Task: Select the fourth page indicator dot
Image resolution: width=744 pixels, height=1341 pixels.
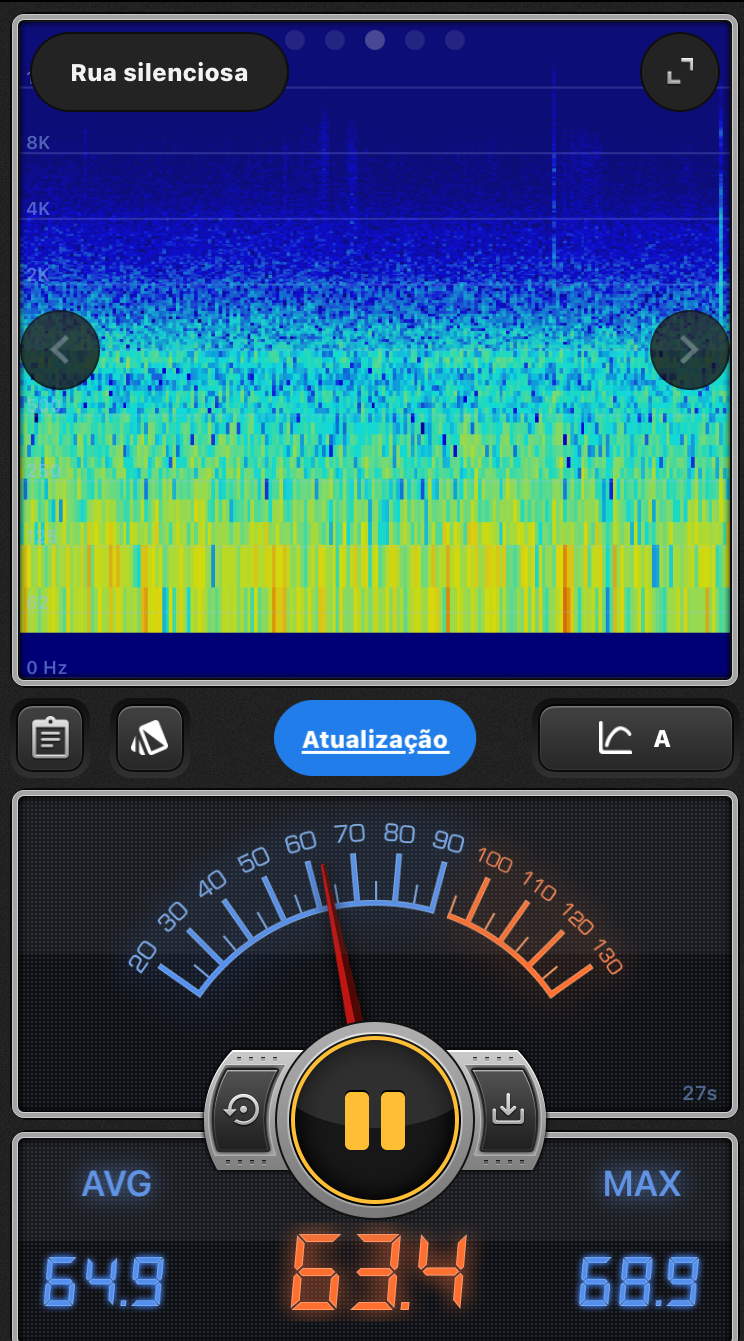Action: 415,40
